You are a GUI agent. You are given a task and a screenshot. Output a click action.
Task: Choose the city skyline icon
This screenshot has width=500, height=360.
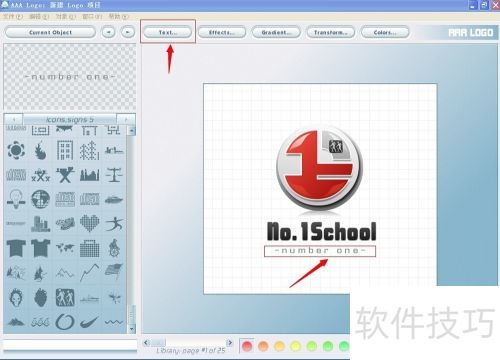click(89, 175)
